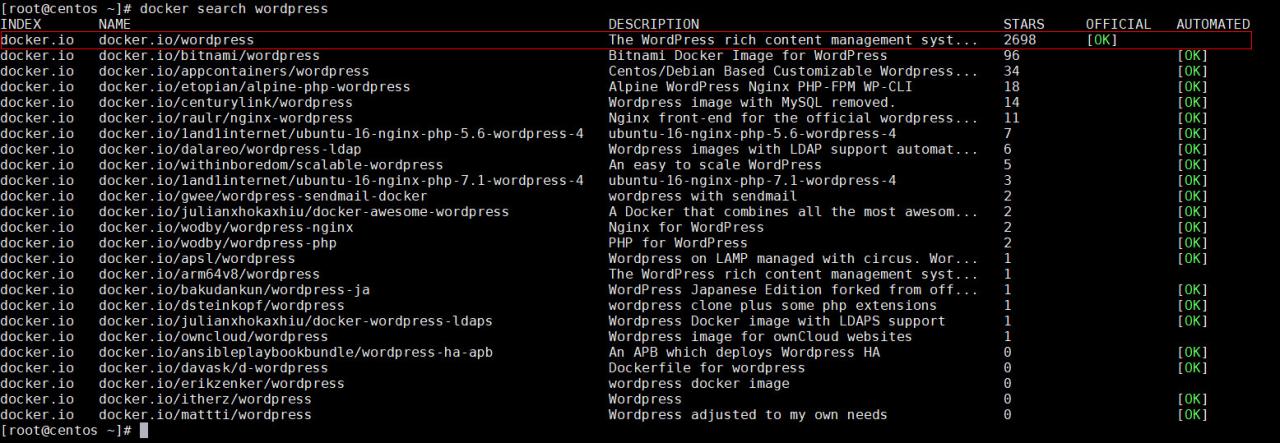This screenshot has height=443, width=1280.
Task: Click the docker.io/wodby/wordpress-php repository name
Action: pos(217,243)
